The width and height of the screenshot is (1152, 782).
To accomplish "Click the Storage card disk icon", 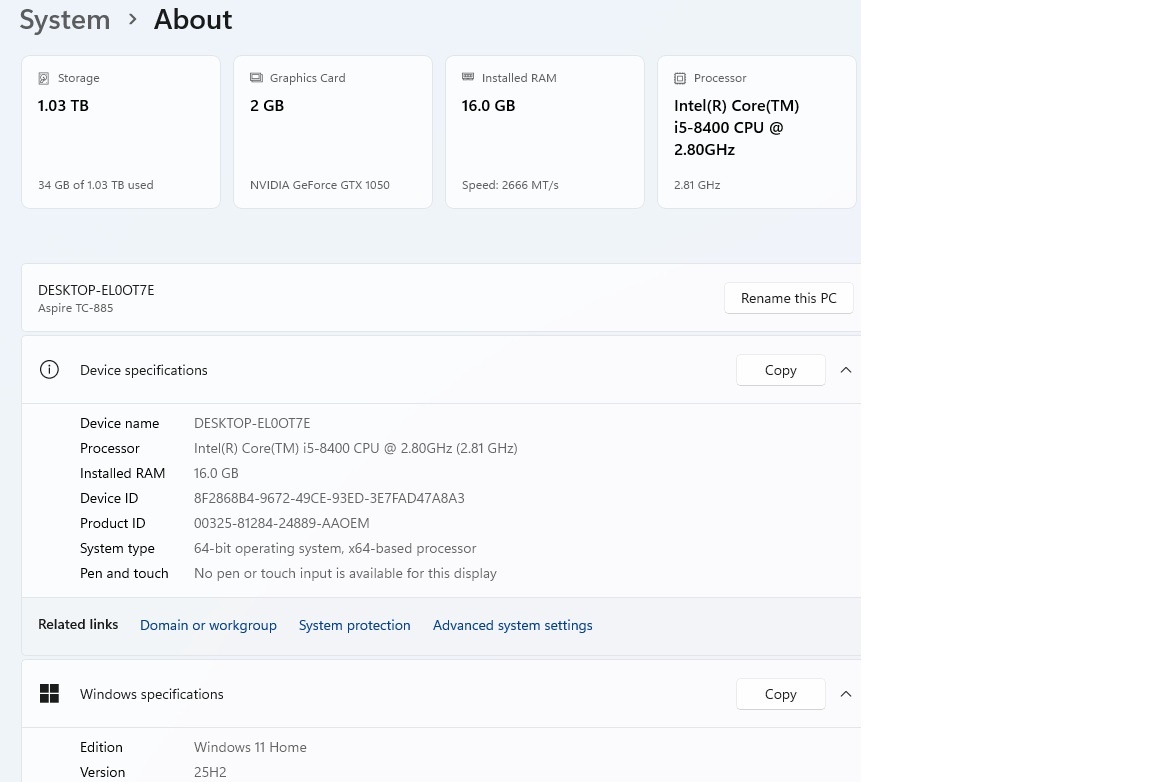I will 43,78.
